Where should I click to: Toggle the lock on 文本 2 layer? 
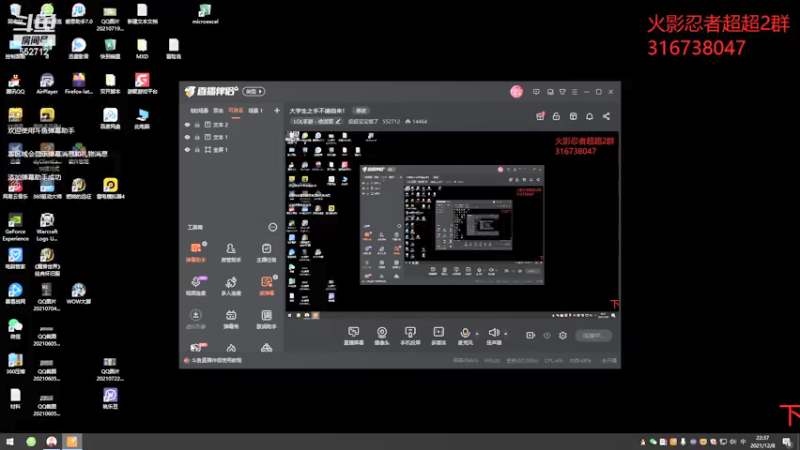tap(197, 124)
